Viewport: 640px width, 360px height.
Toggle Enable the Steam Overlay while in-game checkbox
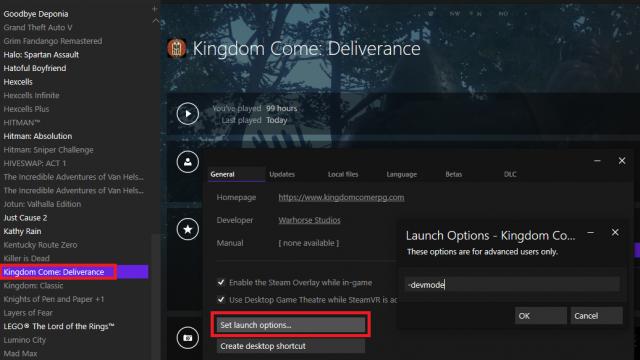221,282
